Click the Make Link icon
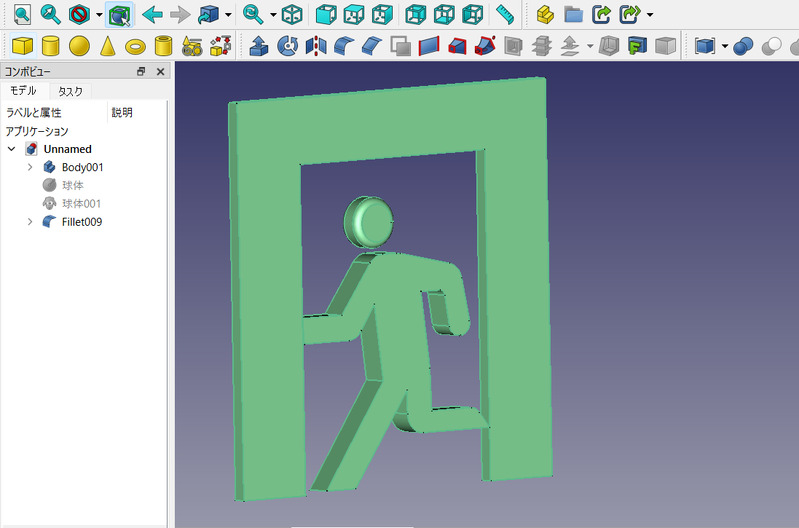Screen dimensions: 799x528 click(x=601, y=14)
